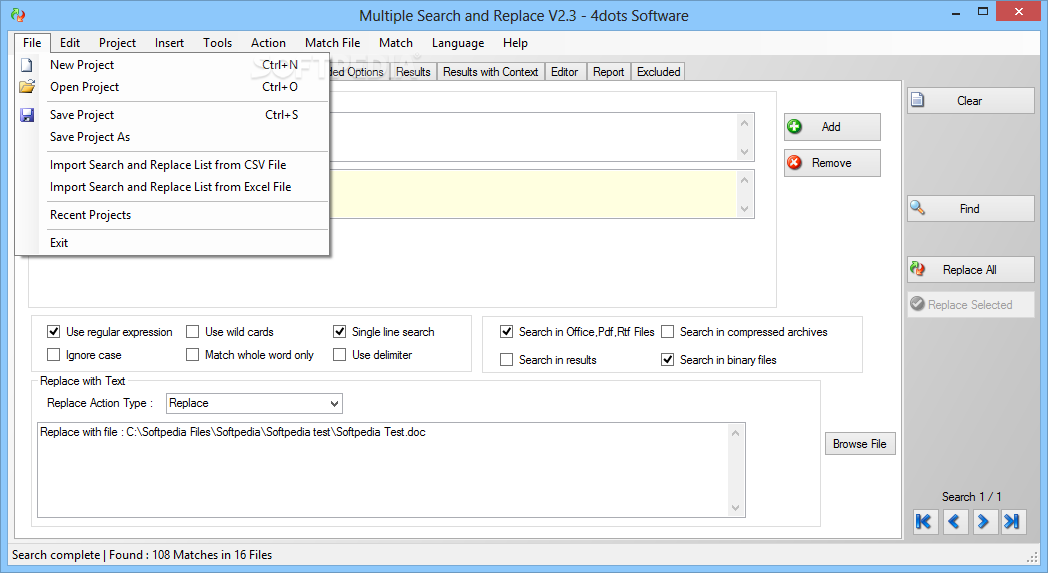Click the Save Project floppy icon
1048x573 pixels.
[x=27, y=115]
